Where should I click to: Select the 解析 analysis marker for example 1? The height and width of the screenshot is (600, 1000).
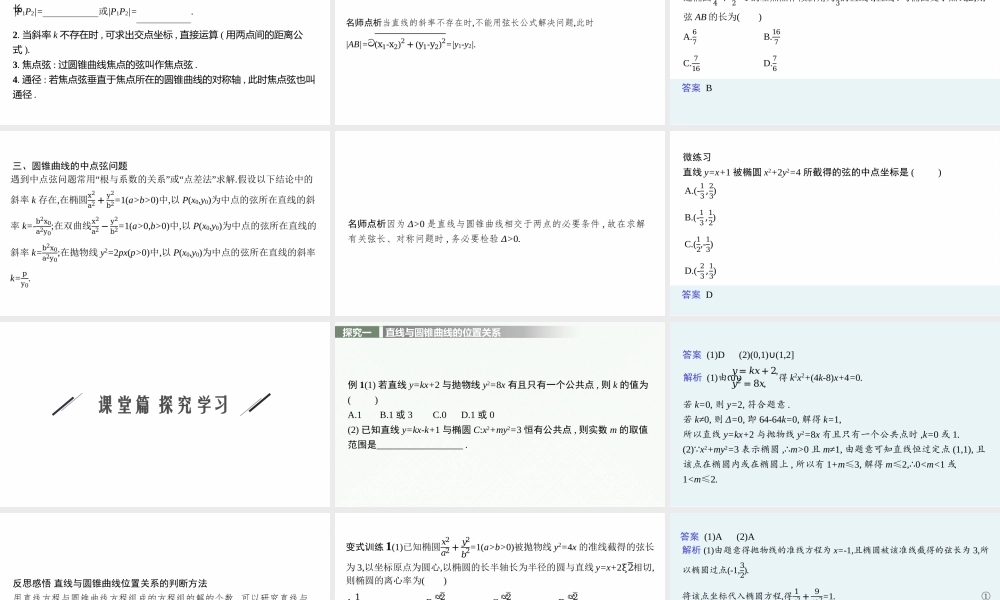(691, 378)
